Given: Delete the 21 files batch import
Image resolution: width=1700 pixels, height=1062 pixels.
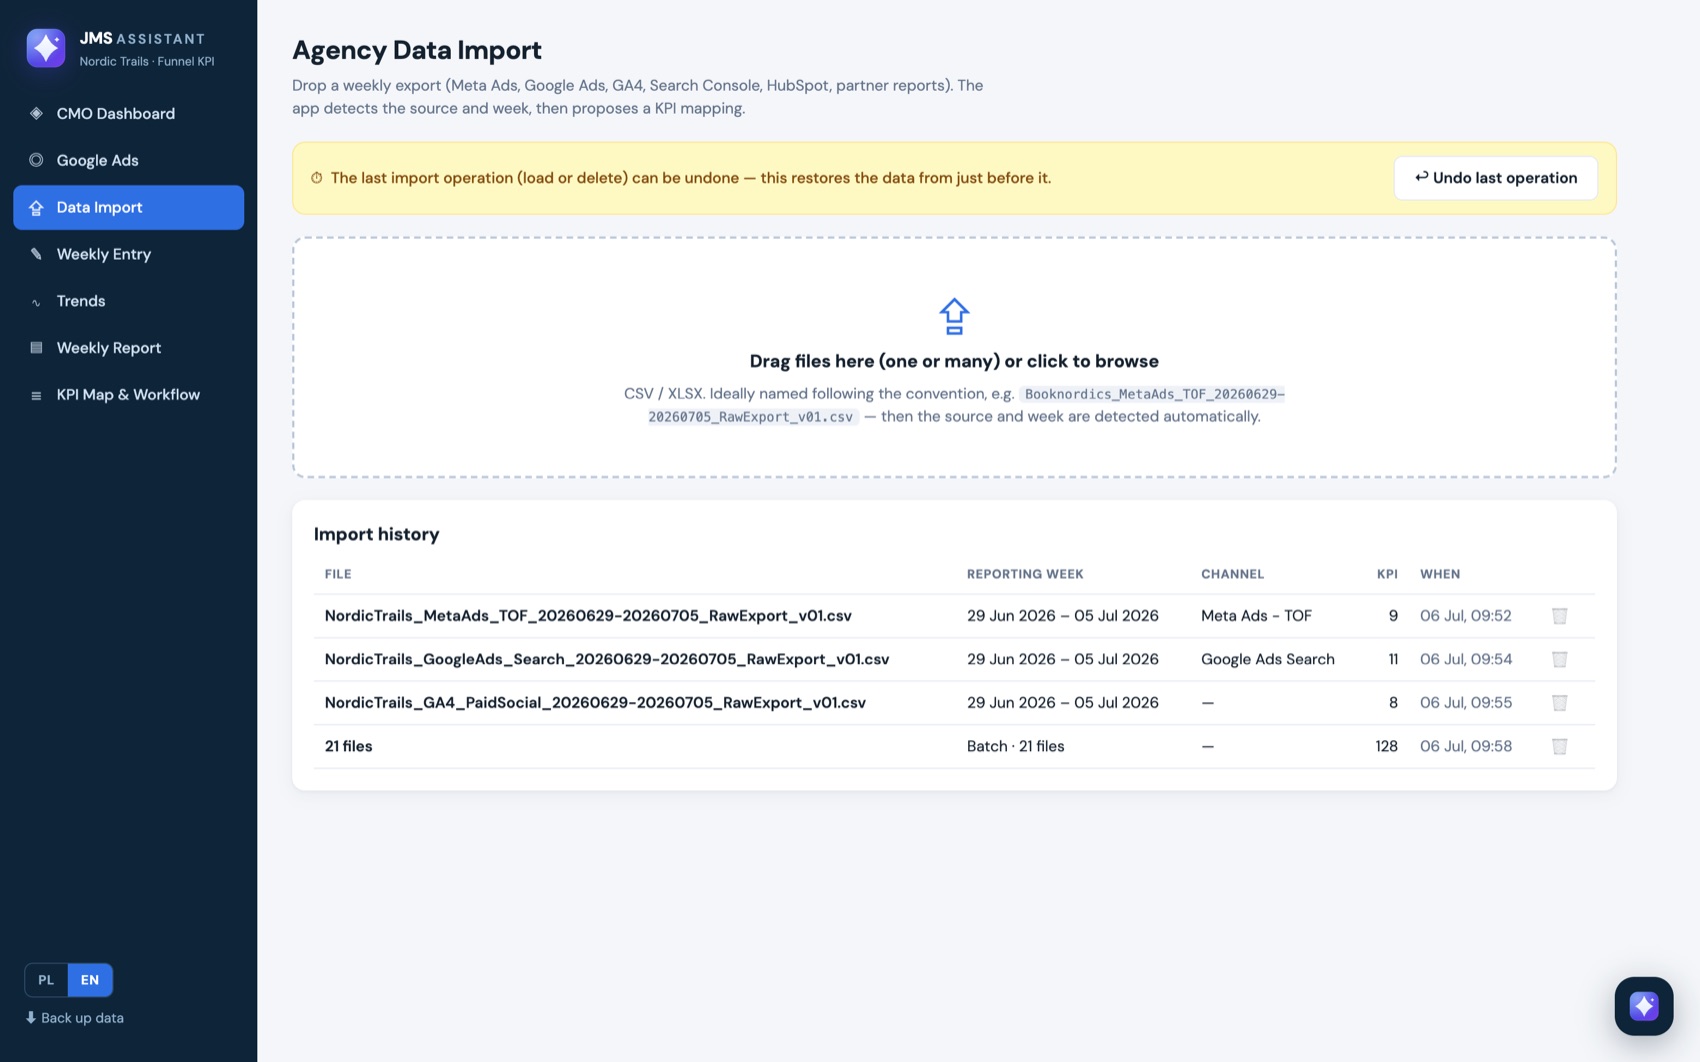Looking at the screenshot, I should (x=1559, y=746).
